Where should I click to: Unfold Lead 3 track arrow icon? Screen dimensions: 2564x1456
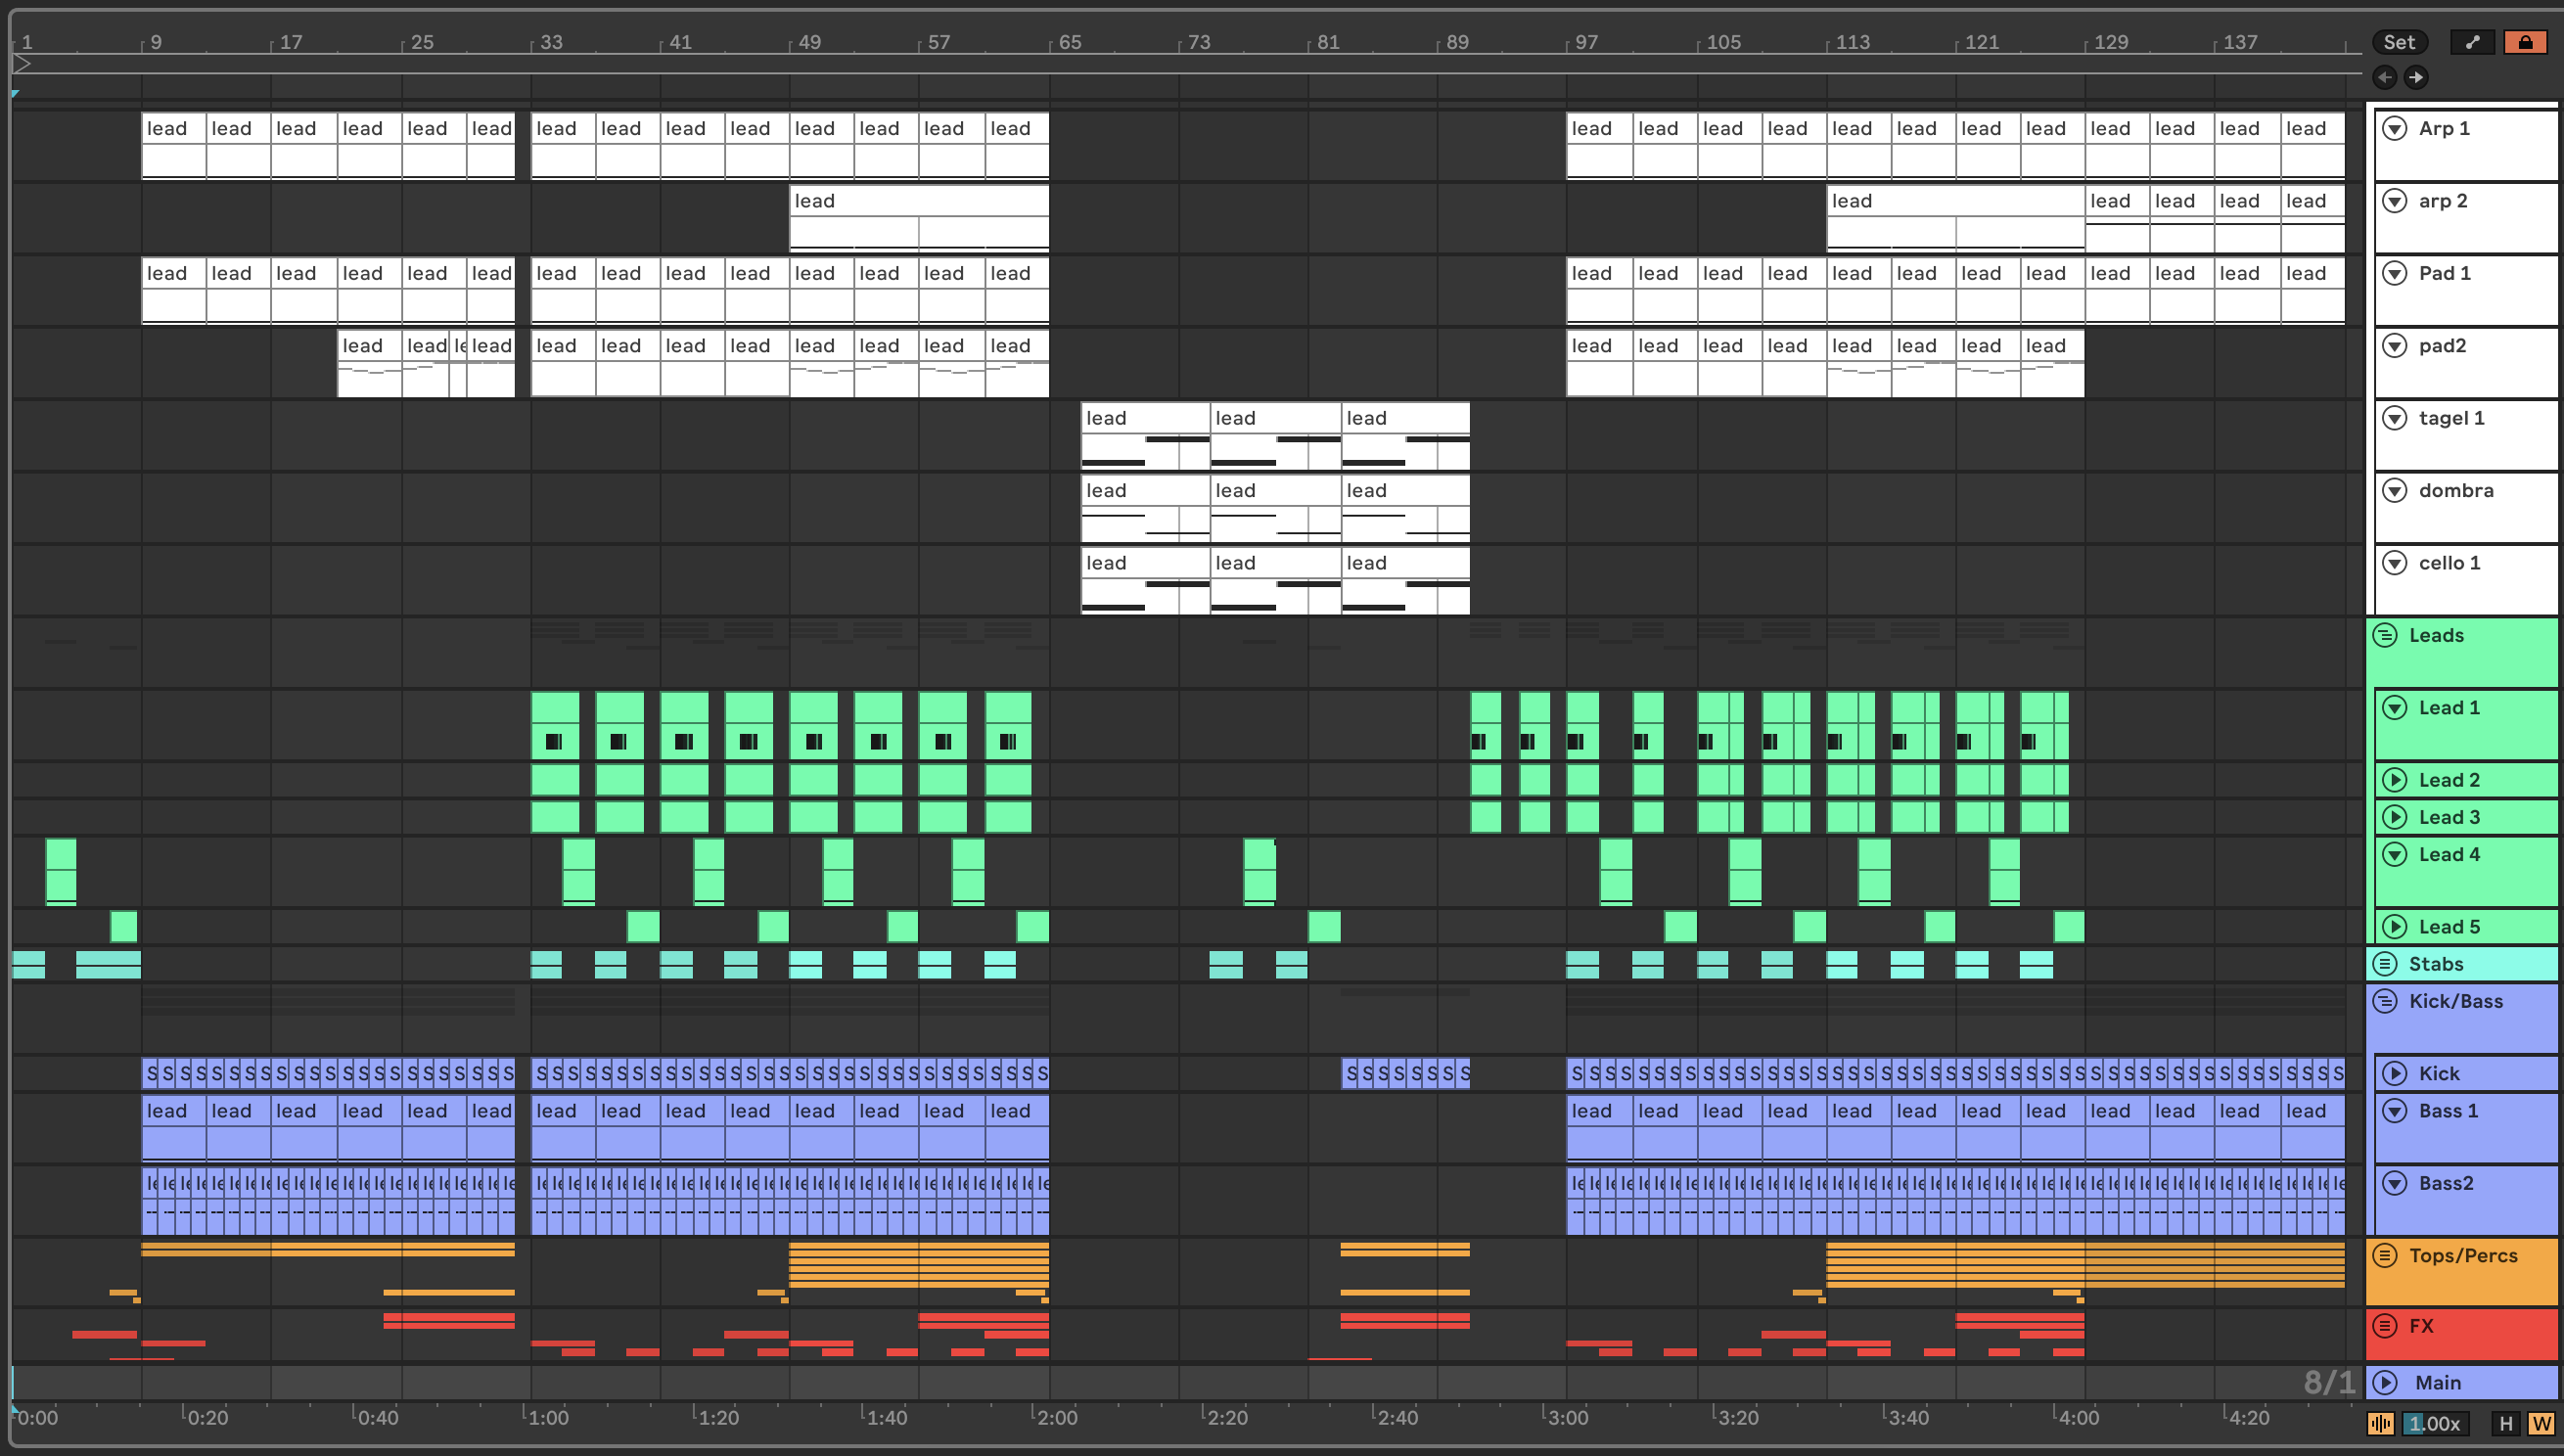click(2394, 817)
